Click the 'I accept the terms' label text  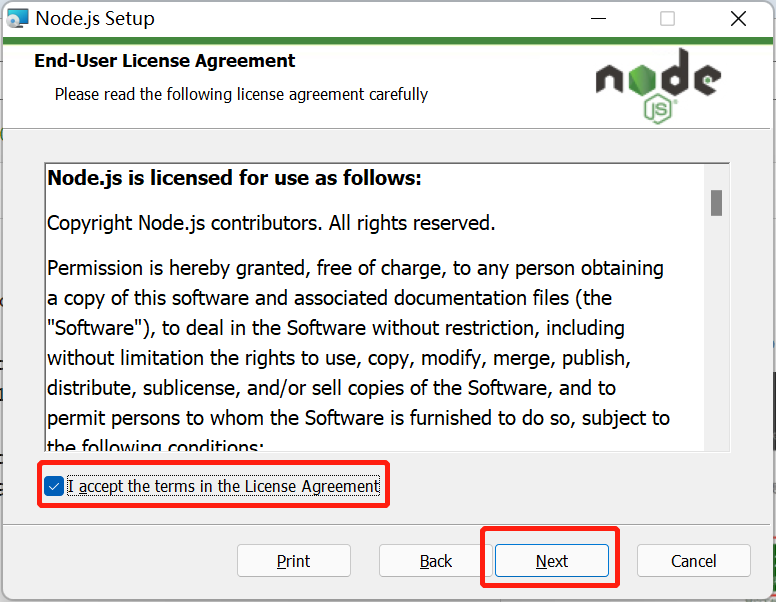[223, 487]
